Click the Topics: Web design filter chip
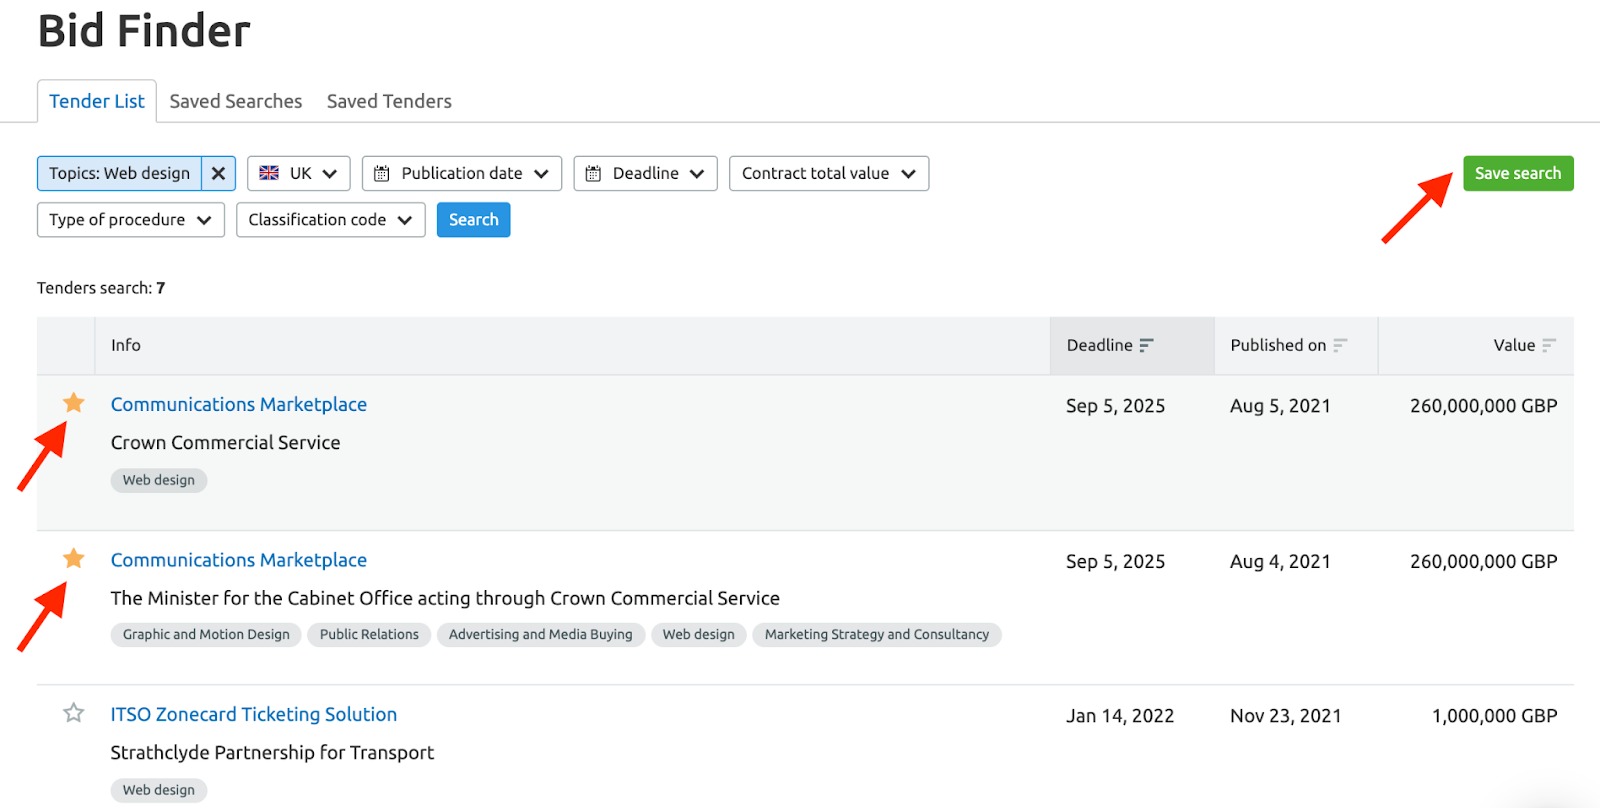 point(119,173)
